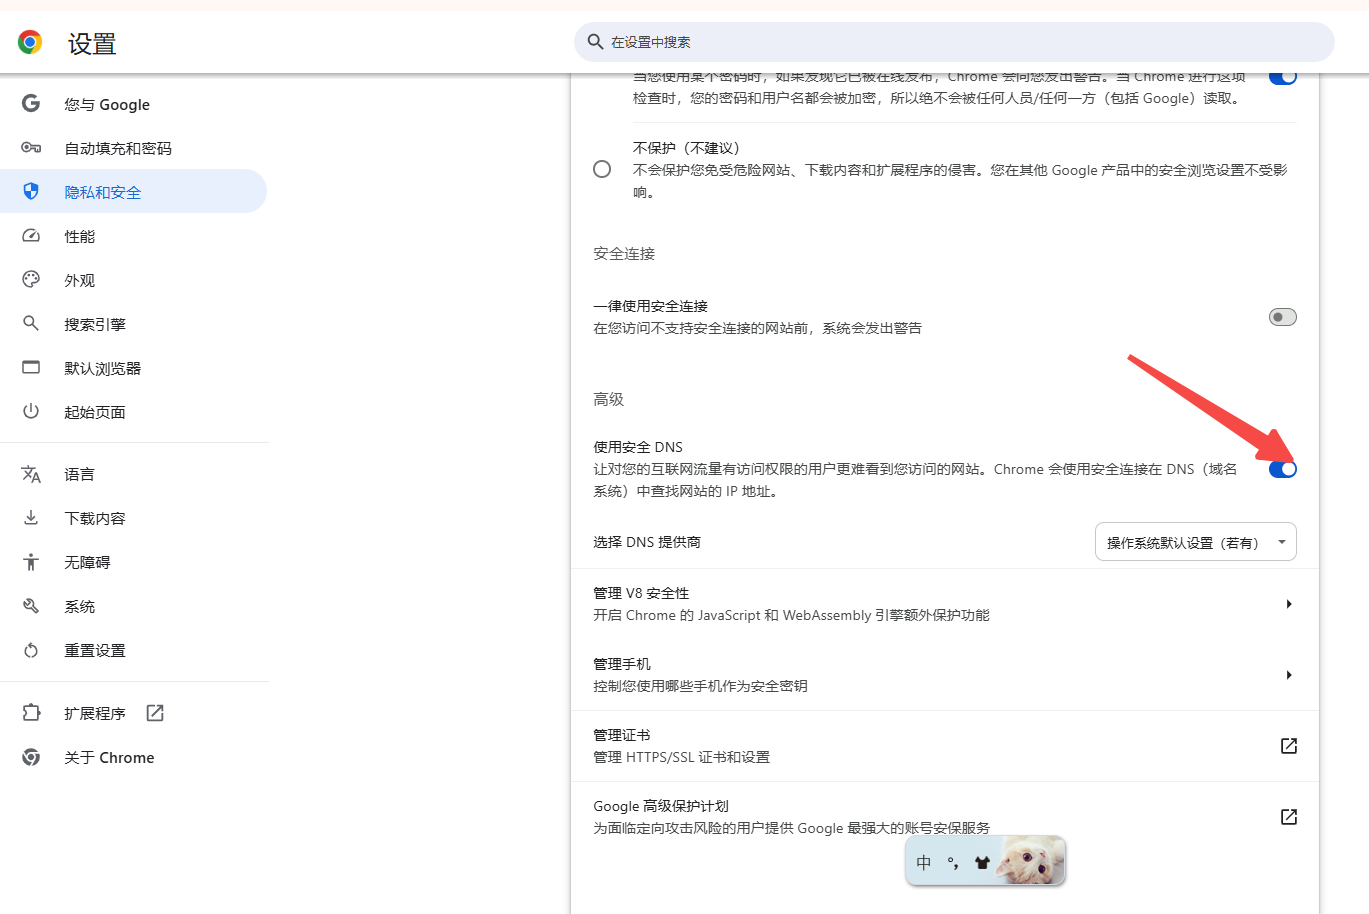The image size is (1369, 914).
Task: Click the power icon for 起始页面
Action: tap(31, 411)
